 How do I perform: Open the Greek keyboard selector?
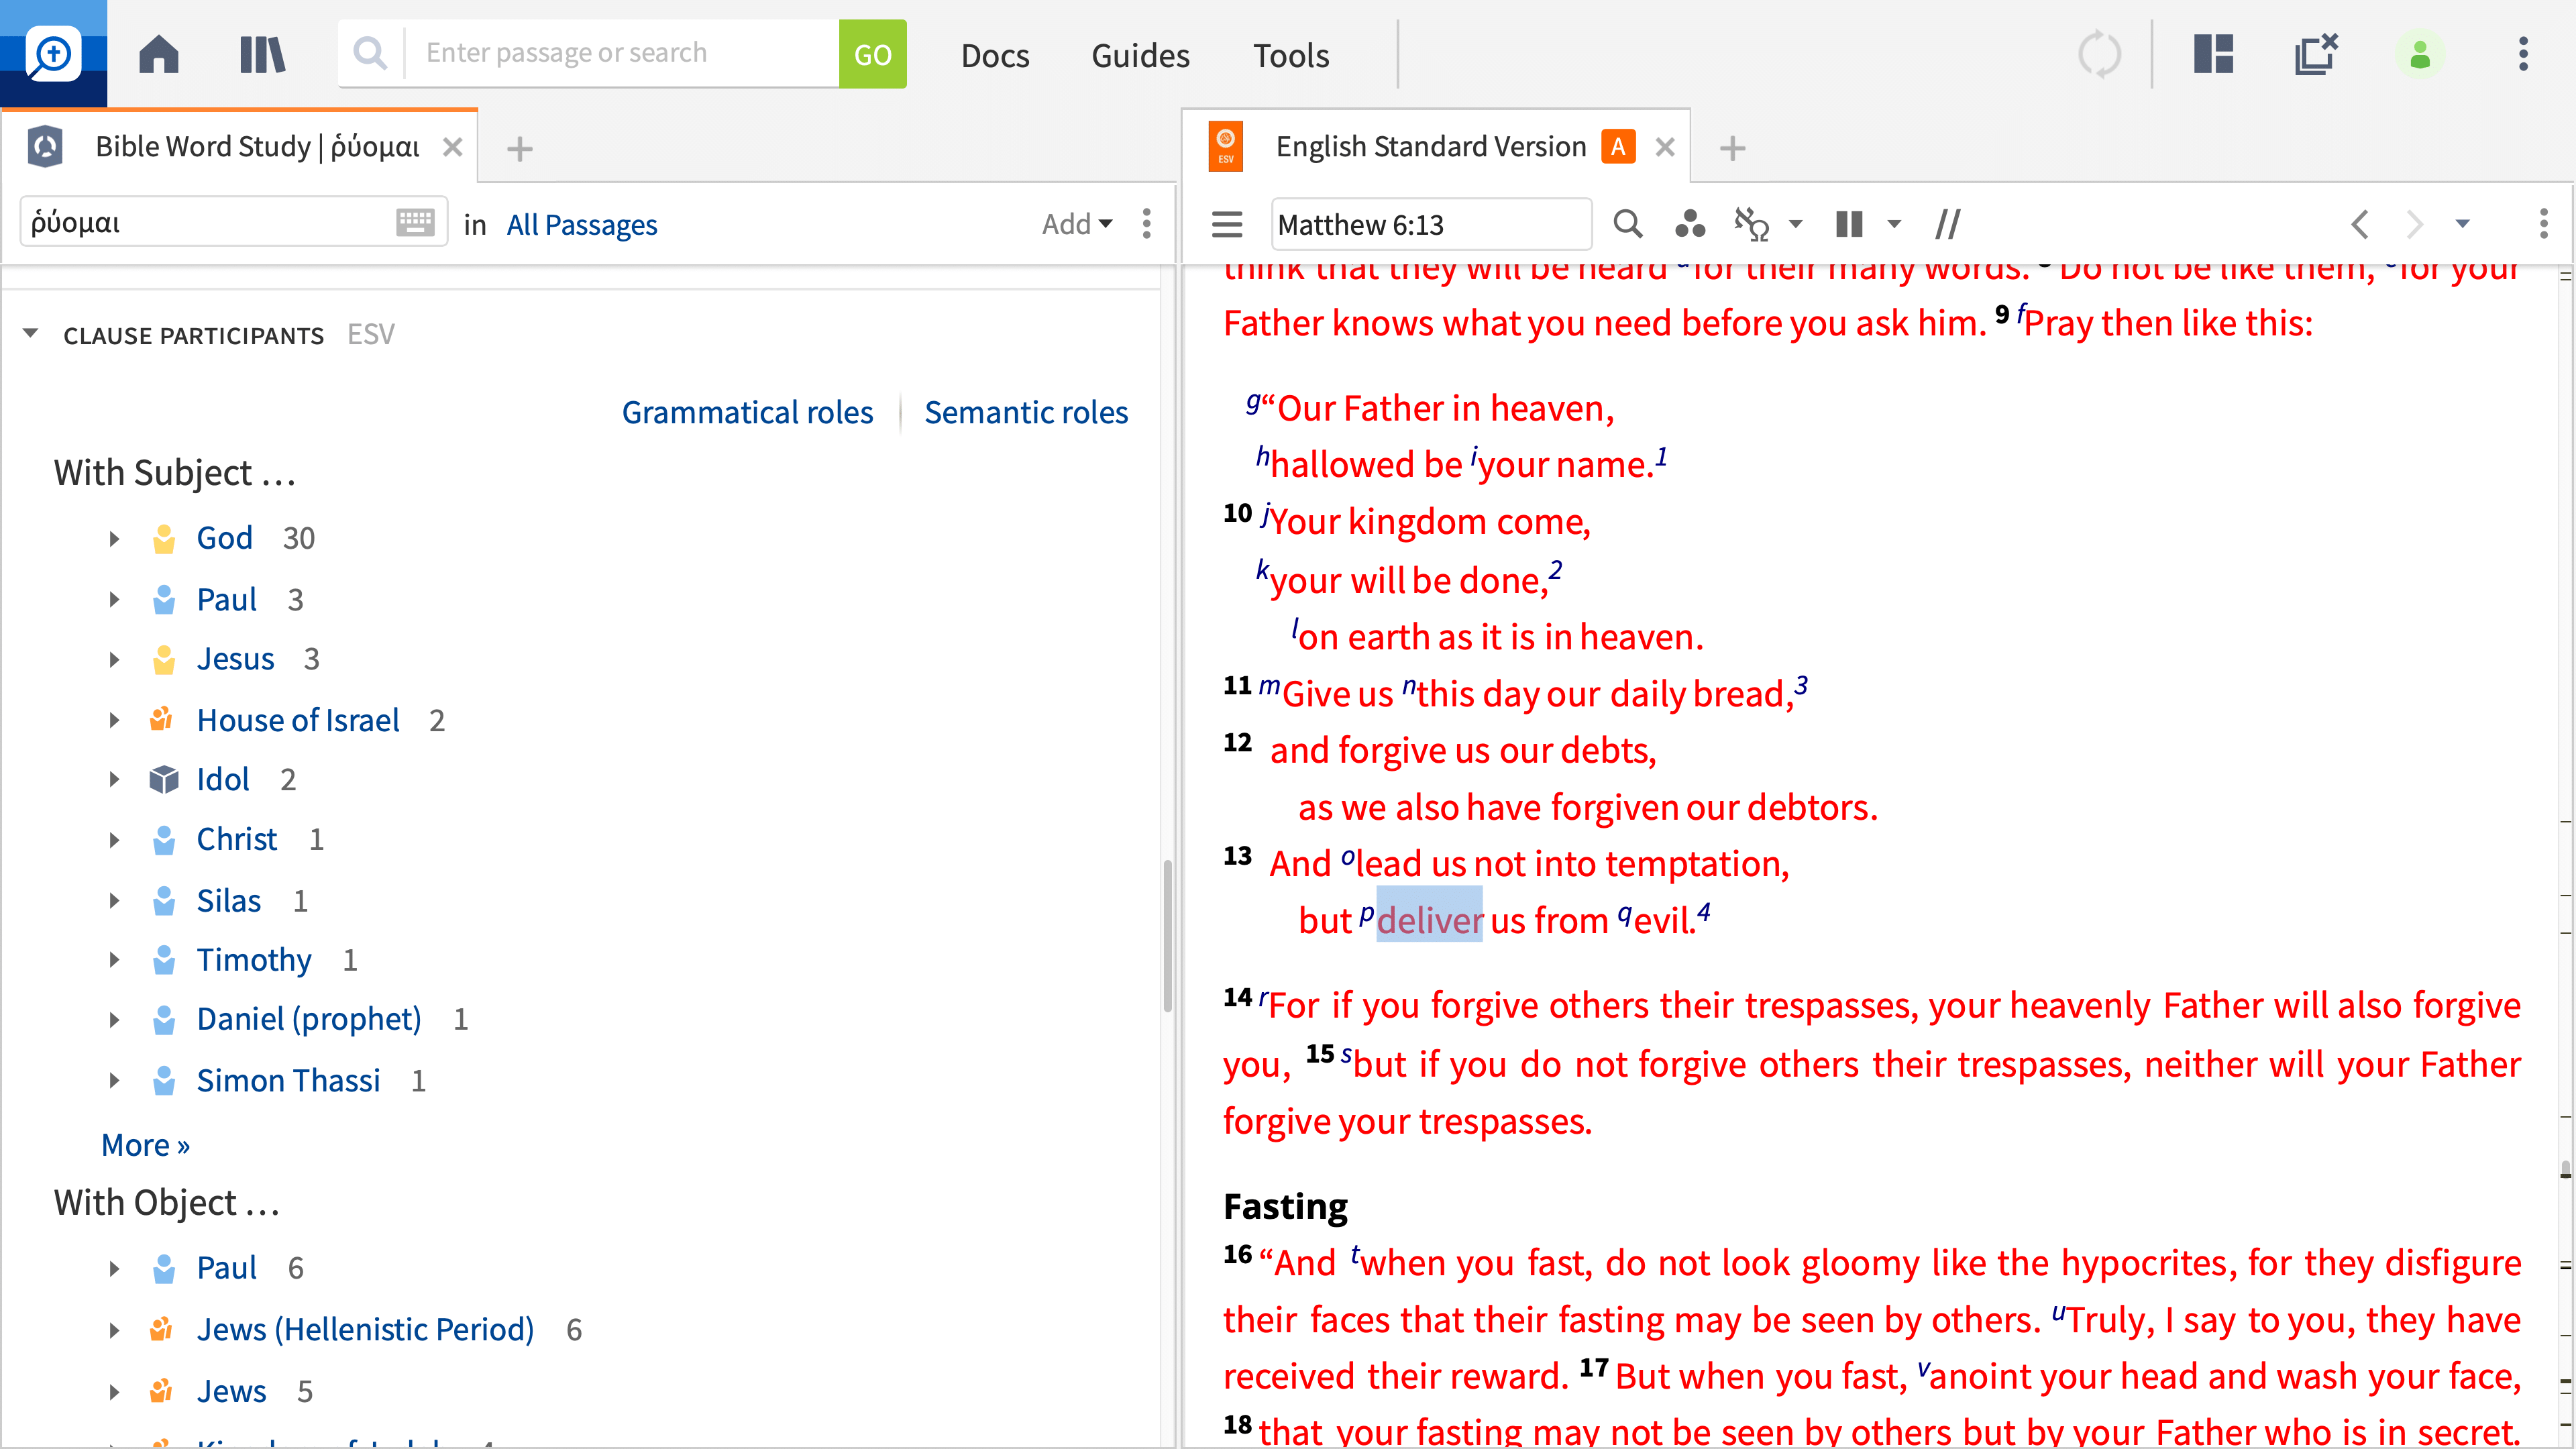pos(414,222)
